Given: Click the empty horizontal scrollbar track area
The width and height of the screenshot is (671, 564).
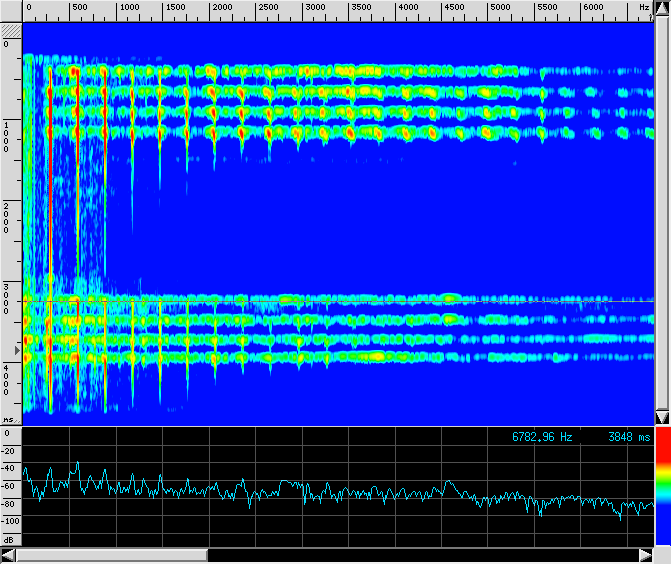Looking at the screenshot, I should coord(420,555).
